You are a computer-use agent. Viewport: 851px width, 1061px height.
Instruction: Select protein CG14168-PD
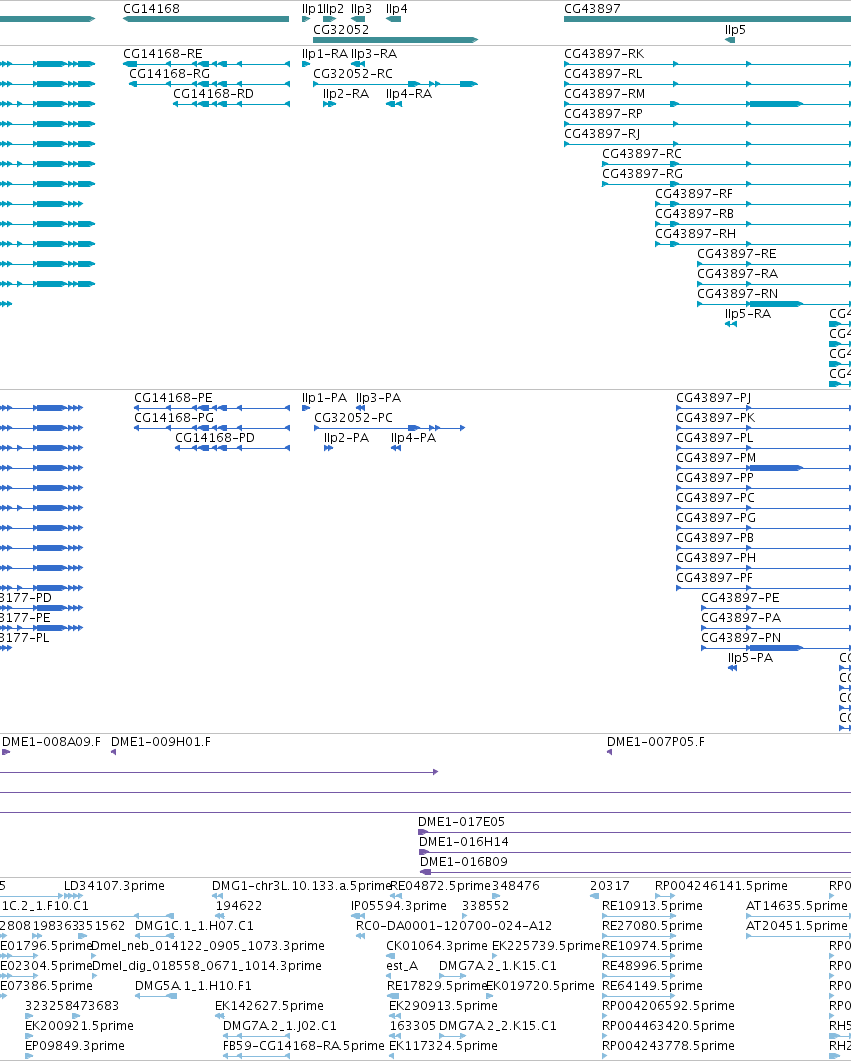pyautogui.click(x=215, y=438)
